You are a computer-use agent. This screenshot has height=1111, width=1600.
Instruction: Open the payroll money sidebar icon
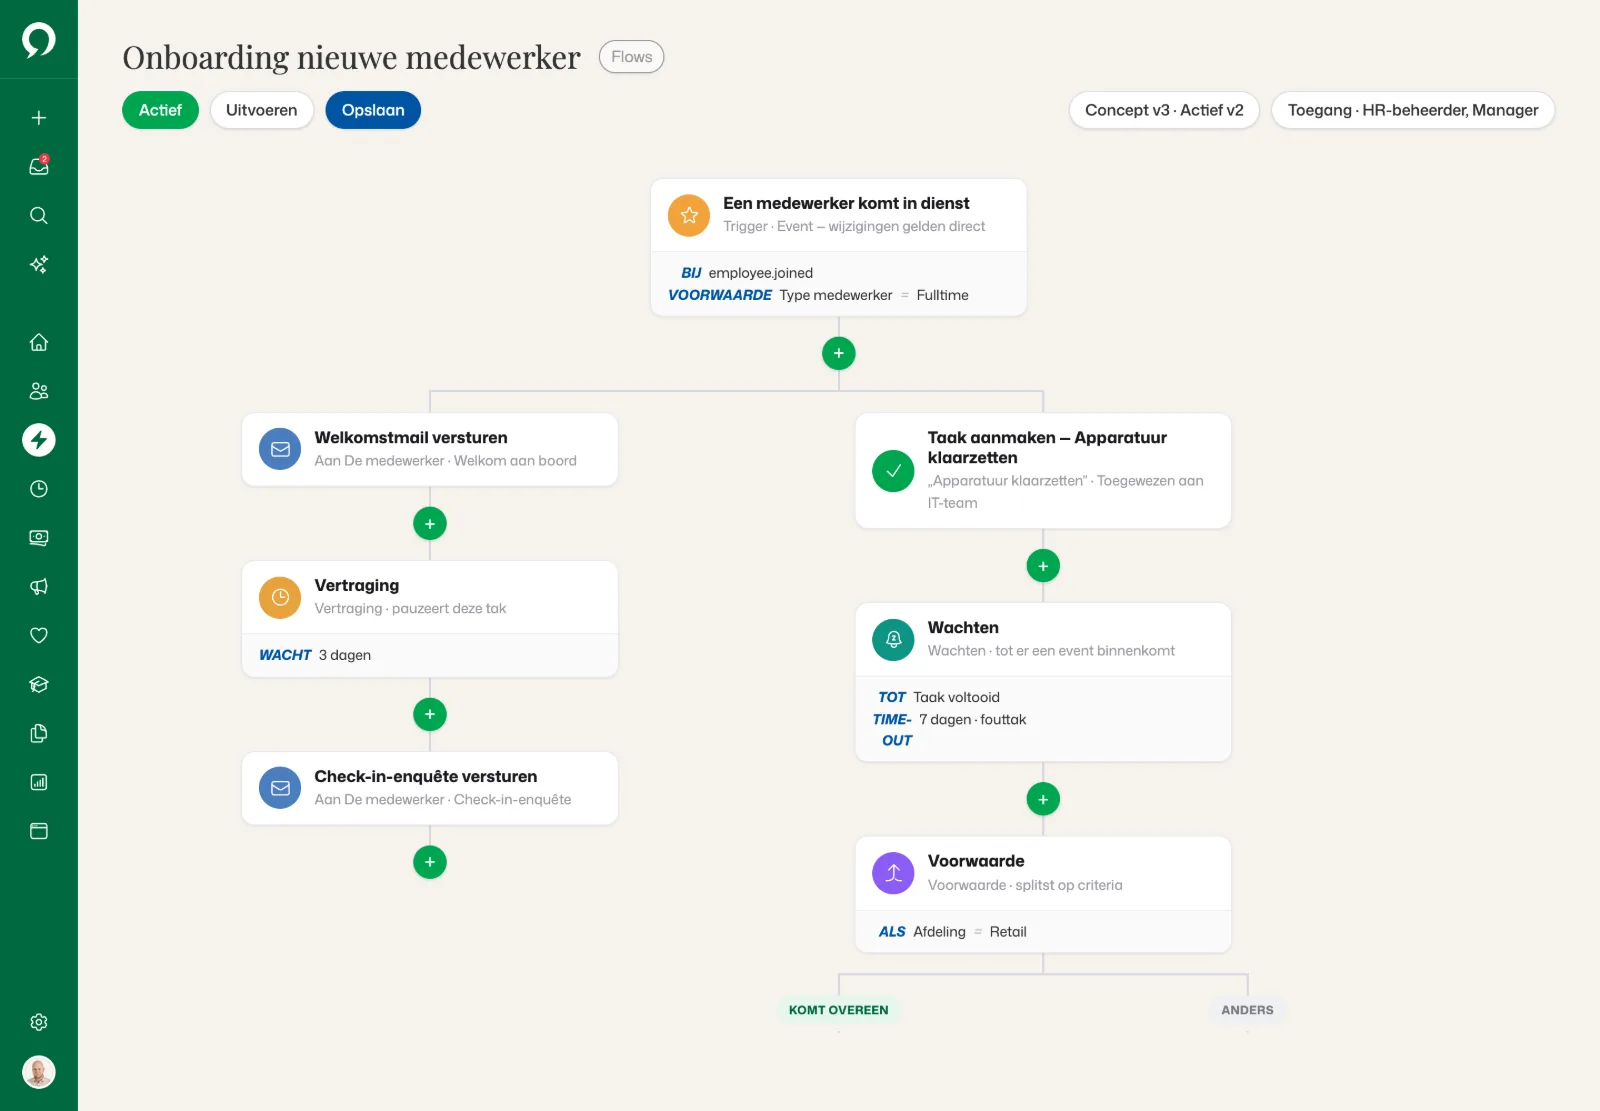pos(39,538)
